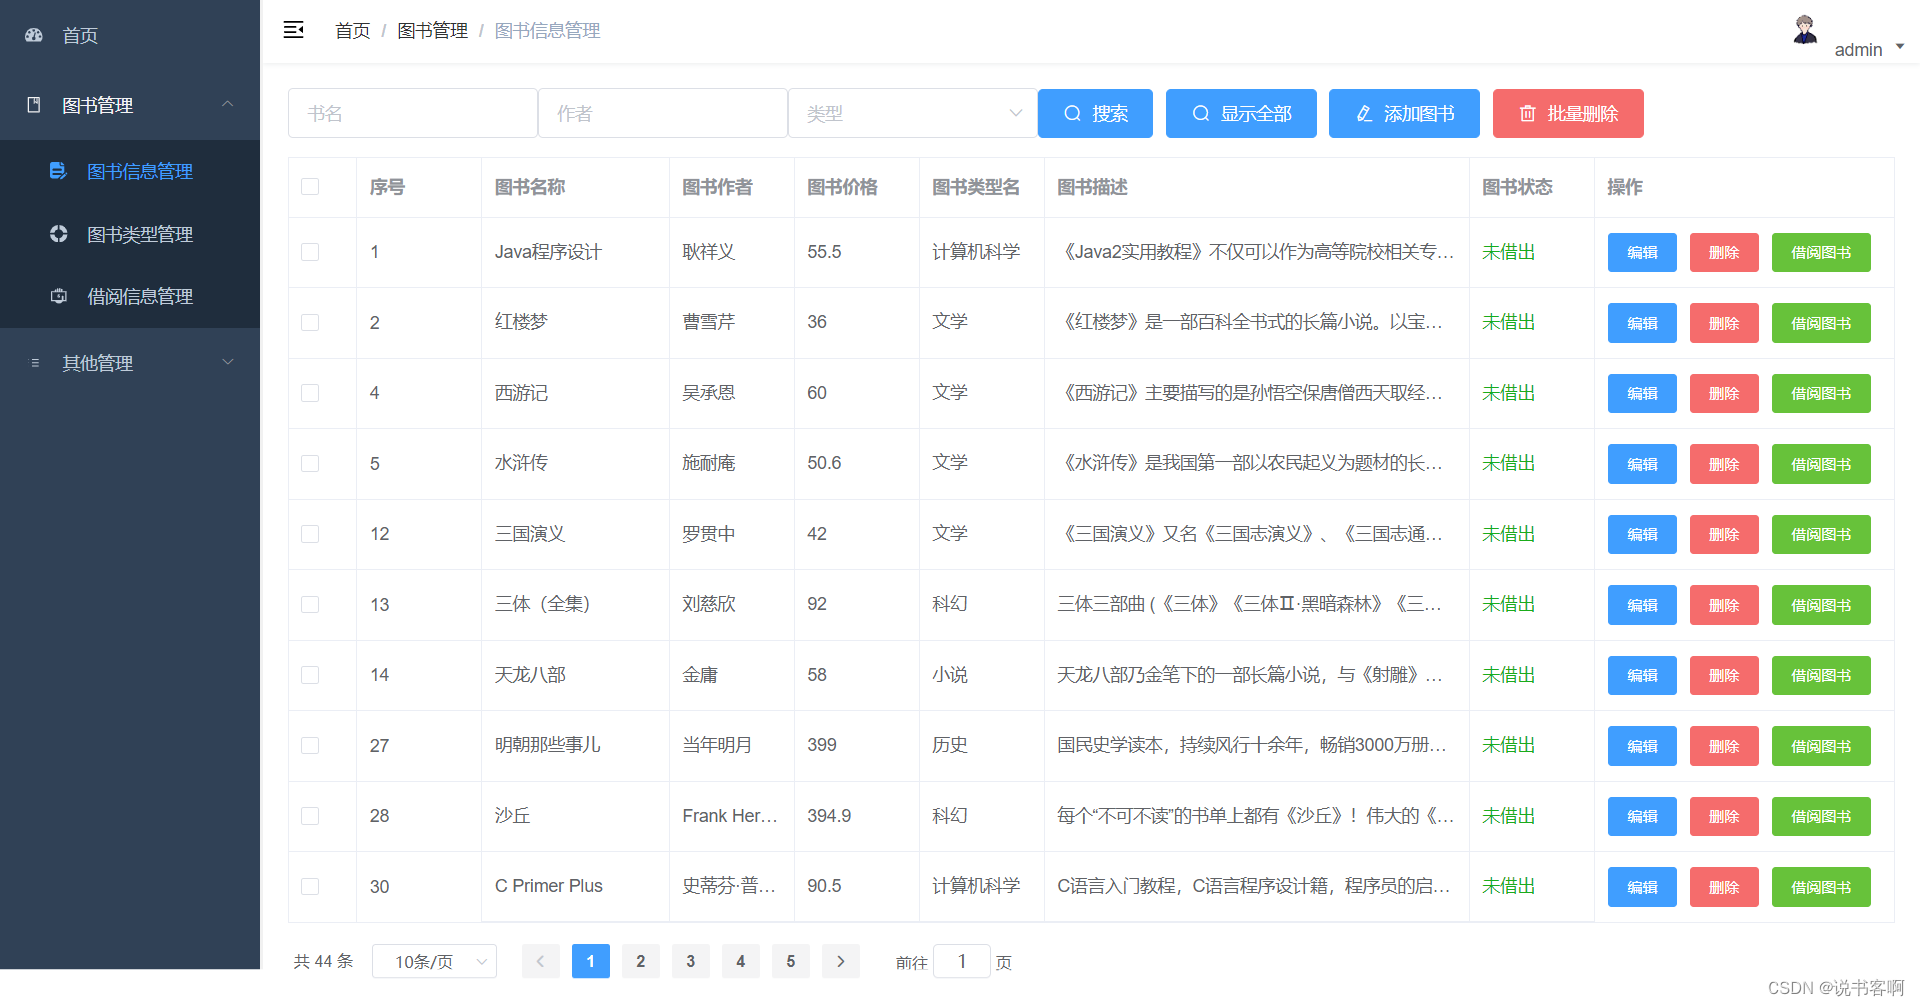The width and height of the screenshot is (1920, 1006).
Task: Click the 借阅信息管理 sidebar icon
Action: [x=58, y=296]
